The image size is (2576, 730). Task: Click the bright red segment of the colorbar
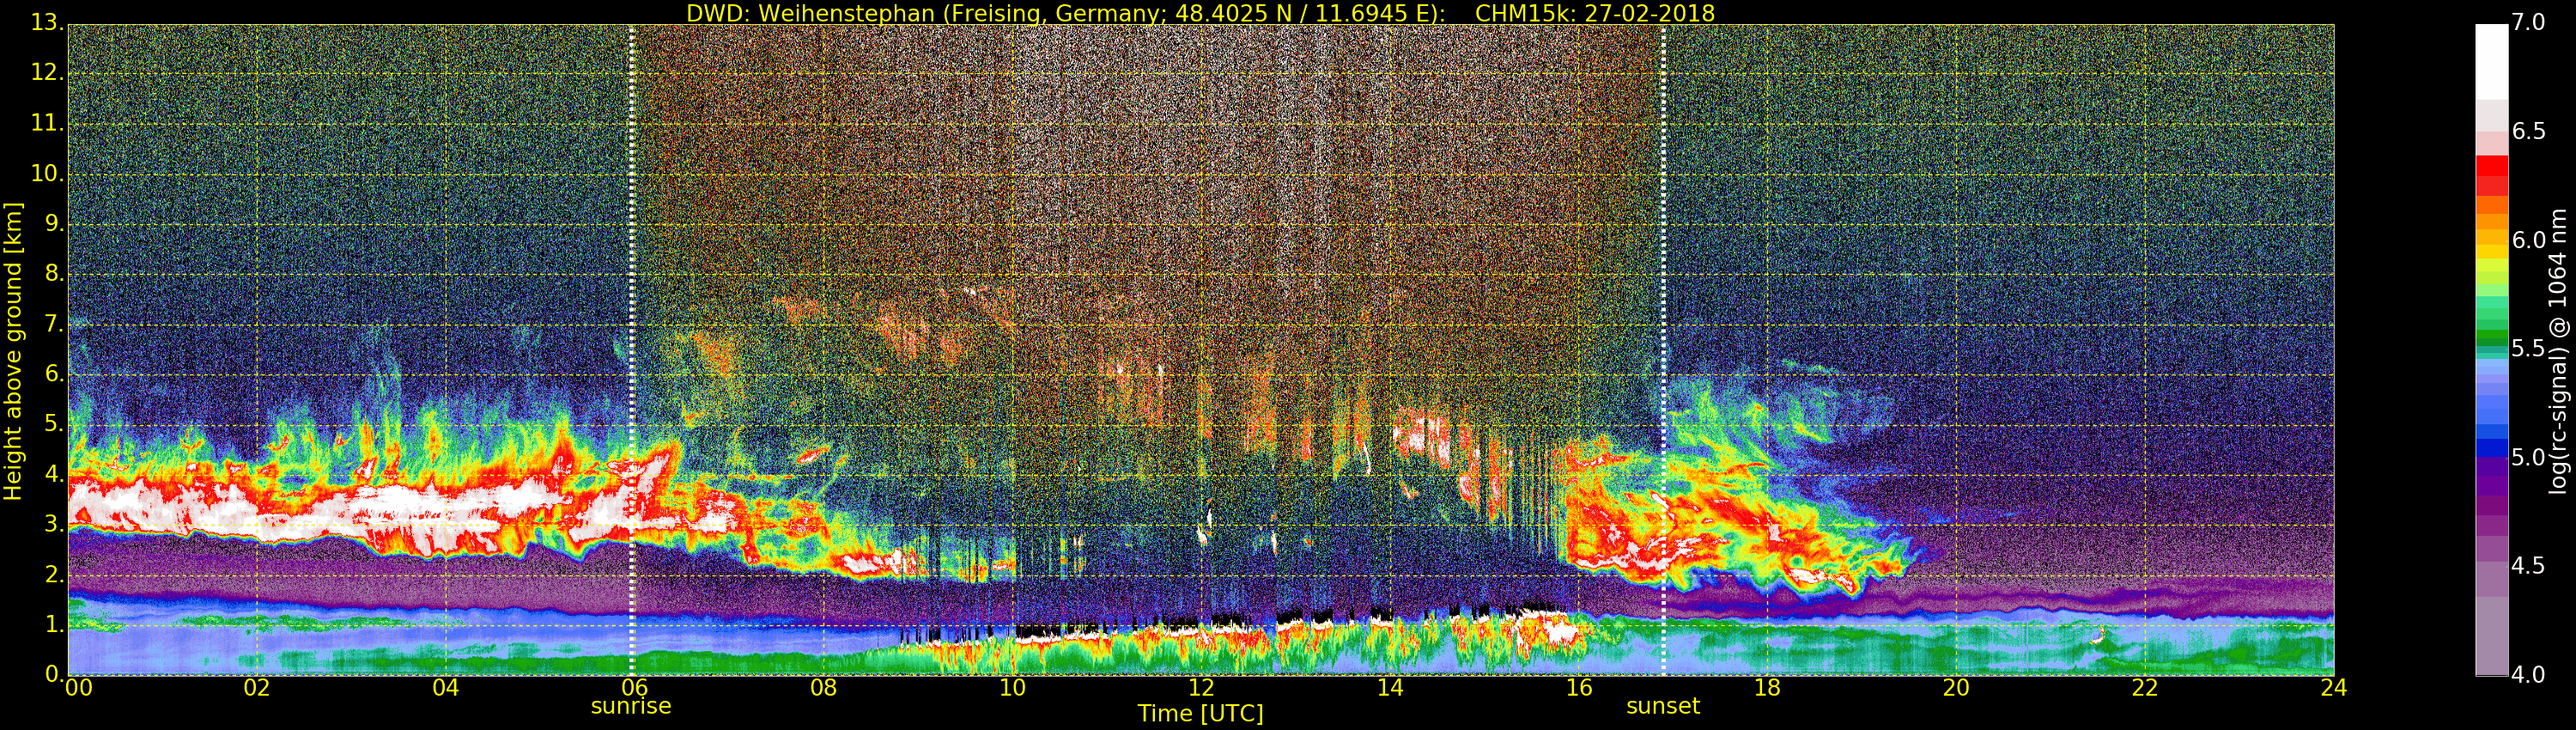[x=2491, y=166]
